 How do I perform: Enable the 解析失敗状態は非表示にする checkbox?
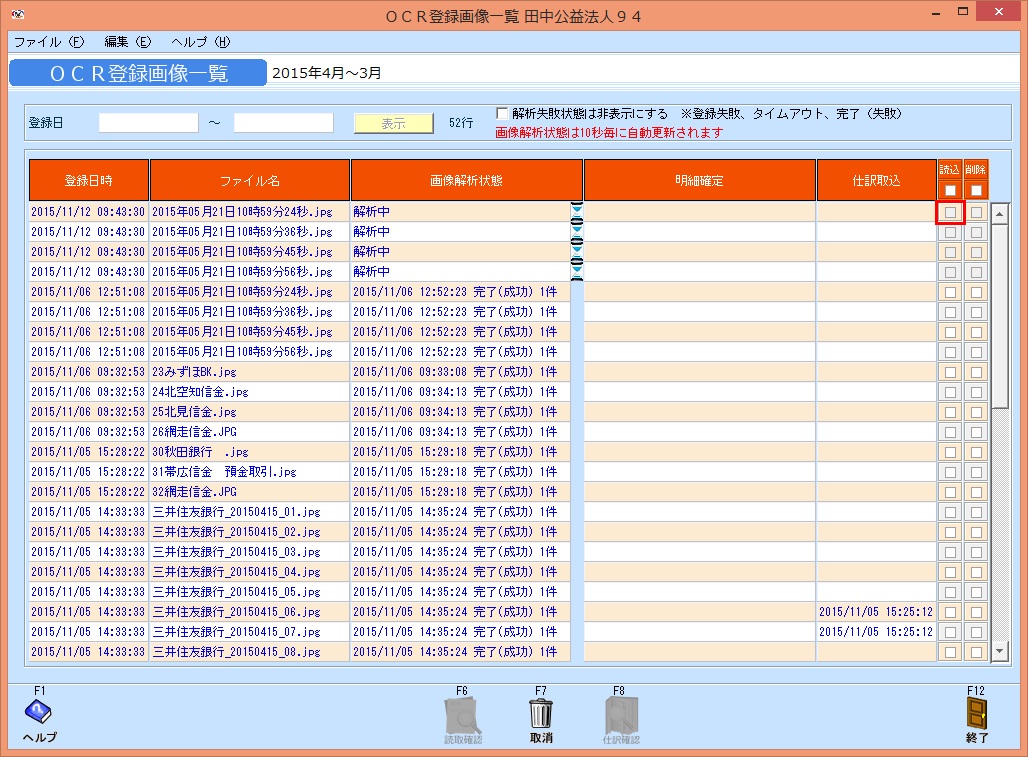(502, 113)
